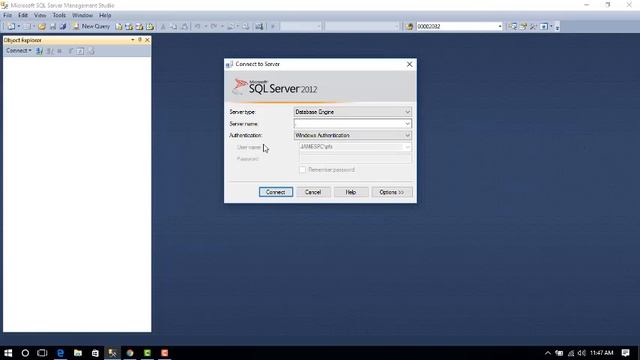Click the Connect button in dialog
The width and height of the screenshot is (640, 360).
[276, 192]
